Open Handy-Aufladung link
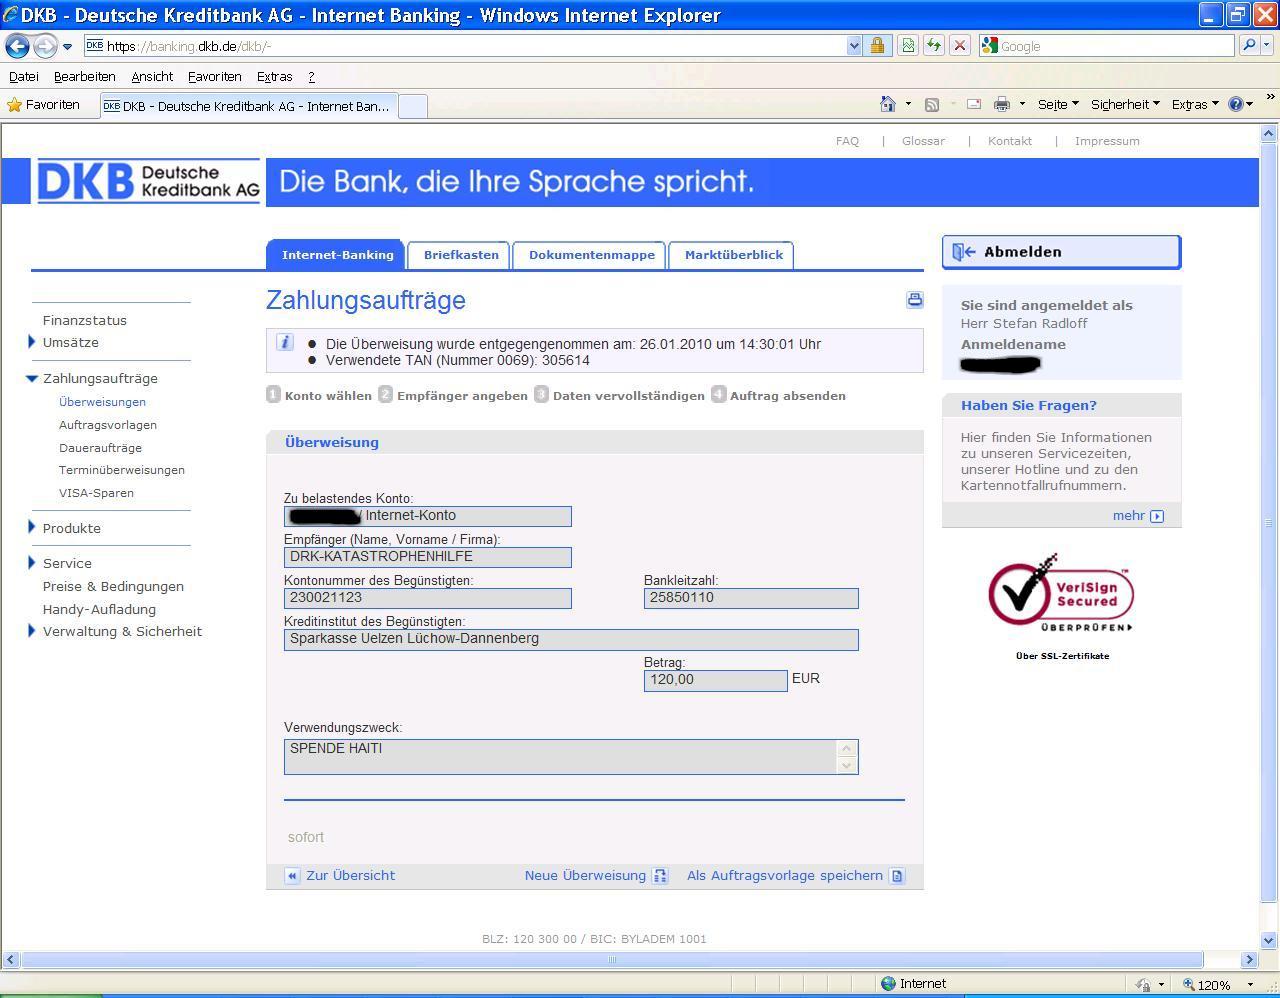This screenshot has height=998, width=1280. 99,609
